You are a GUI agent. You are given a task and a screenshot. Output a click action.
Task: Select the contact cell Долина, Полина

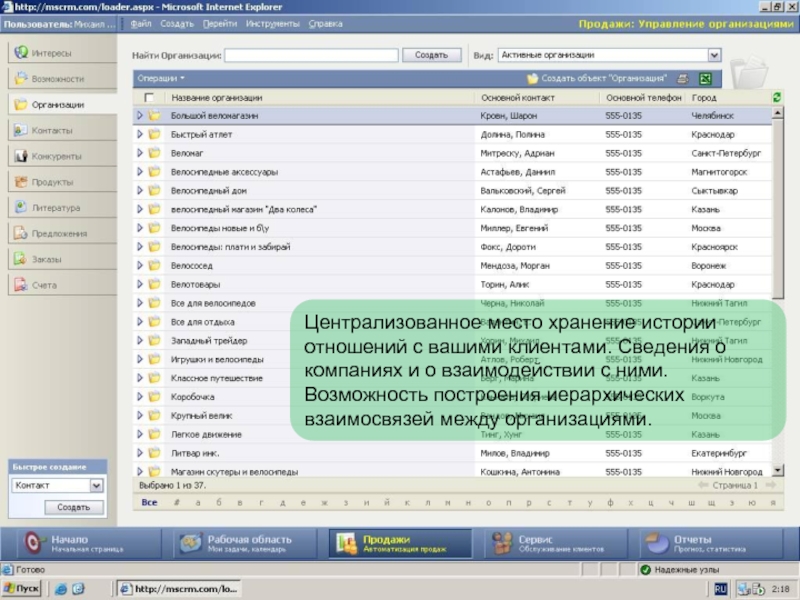(x=513, y=135)
